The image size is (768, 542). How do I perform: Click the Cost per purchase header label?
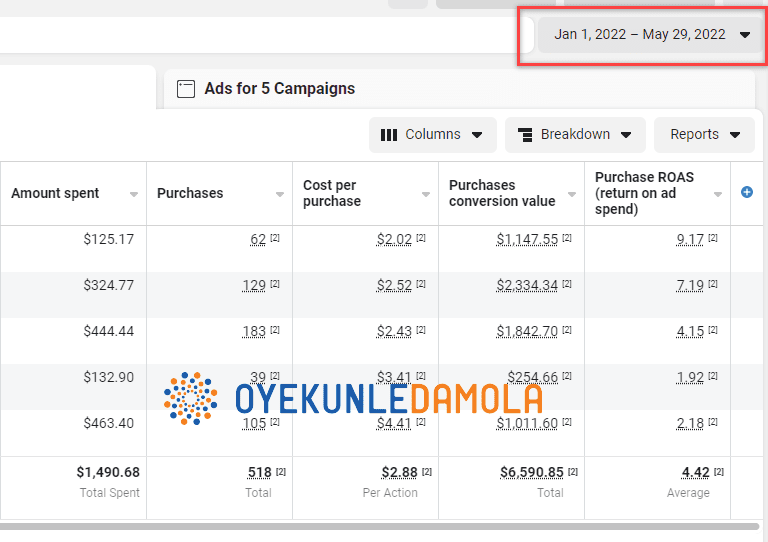pyautogui.click(x=332, y=193)
